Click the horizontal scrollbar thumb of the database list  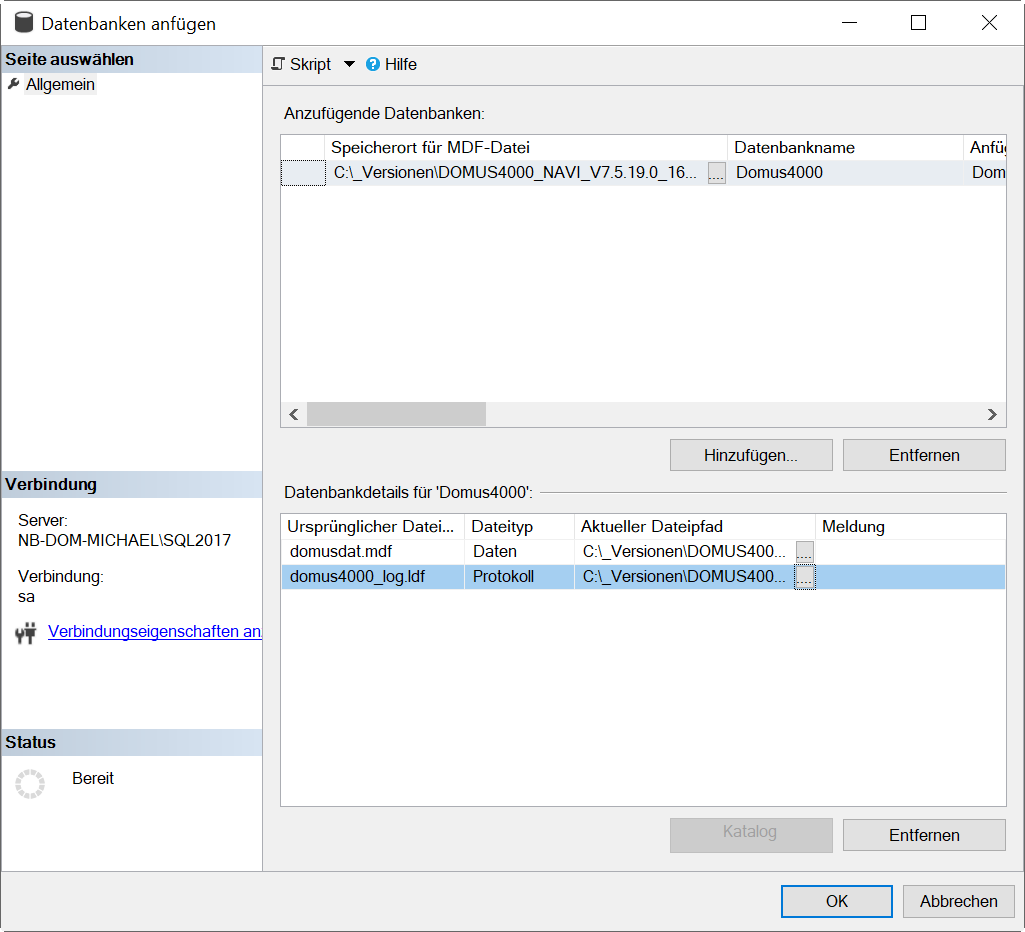(396, 414)
